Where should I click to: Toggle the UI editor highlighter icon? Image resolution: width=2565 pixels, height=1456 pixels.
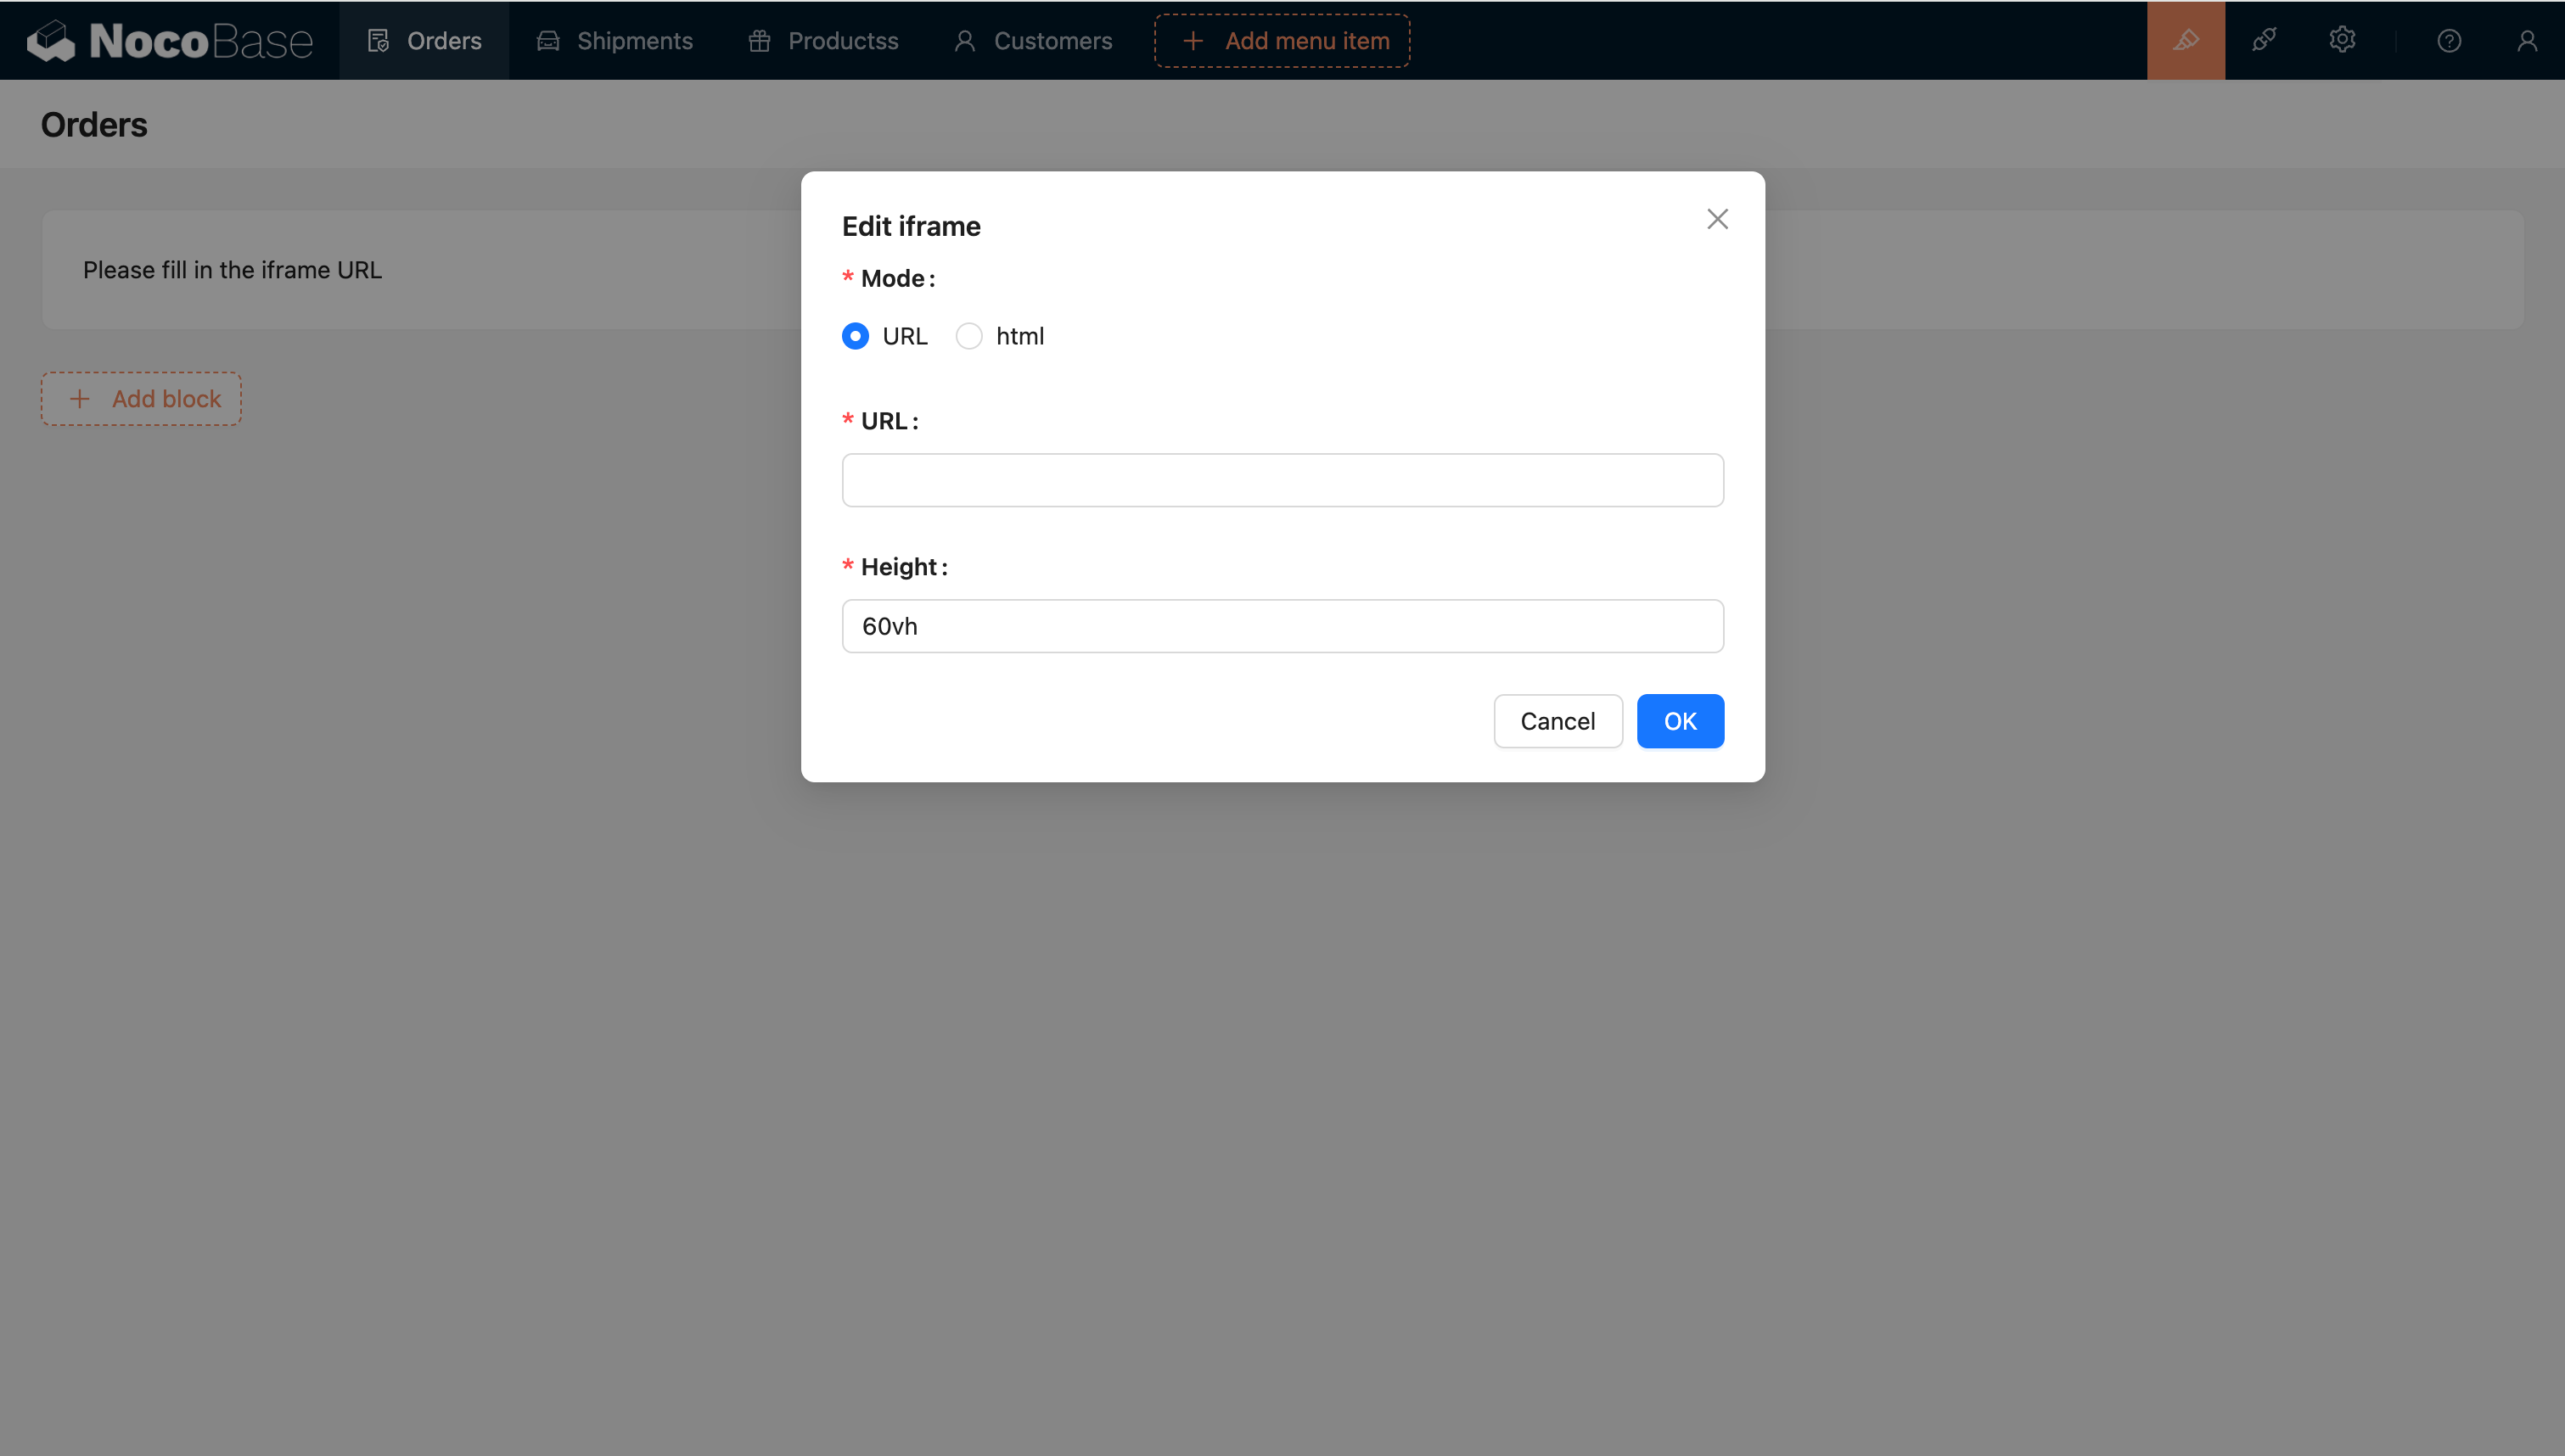point(2186,41)
